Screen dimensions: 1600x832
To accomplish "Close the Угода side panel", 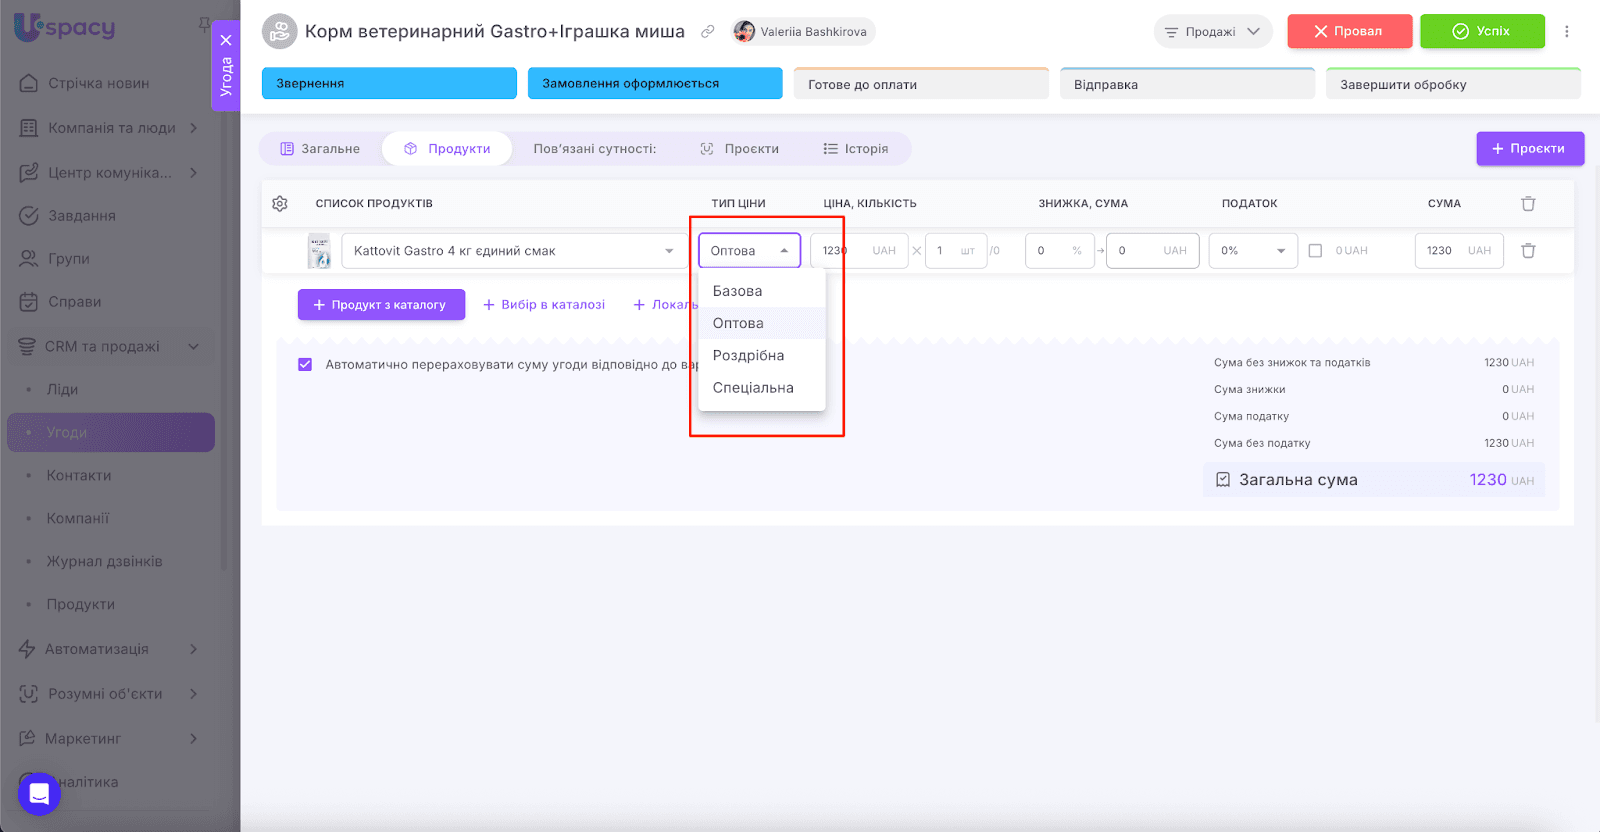I will [x=226, y=41].
